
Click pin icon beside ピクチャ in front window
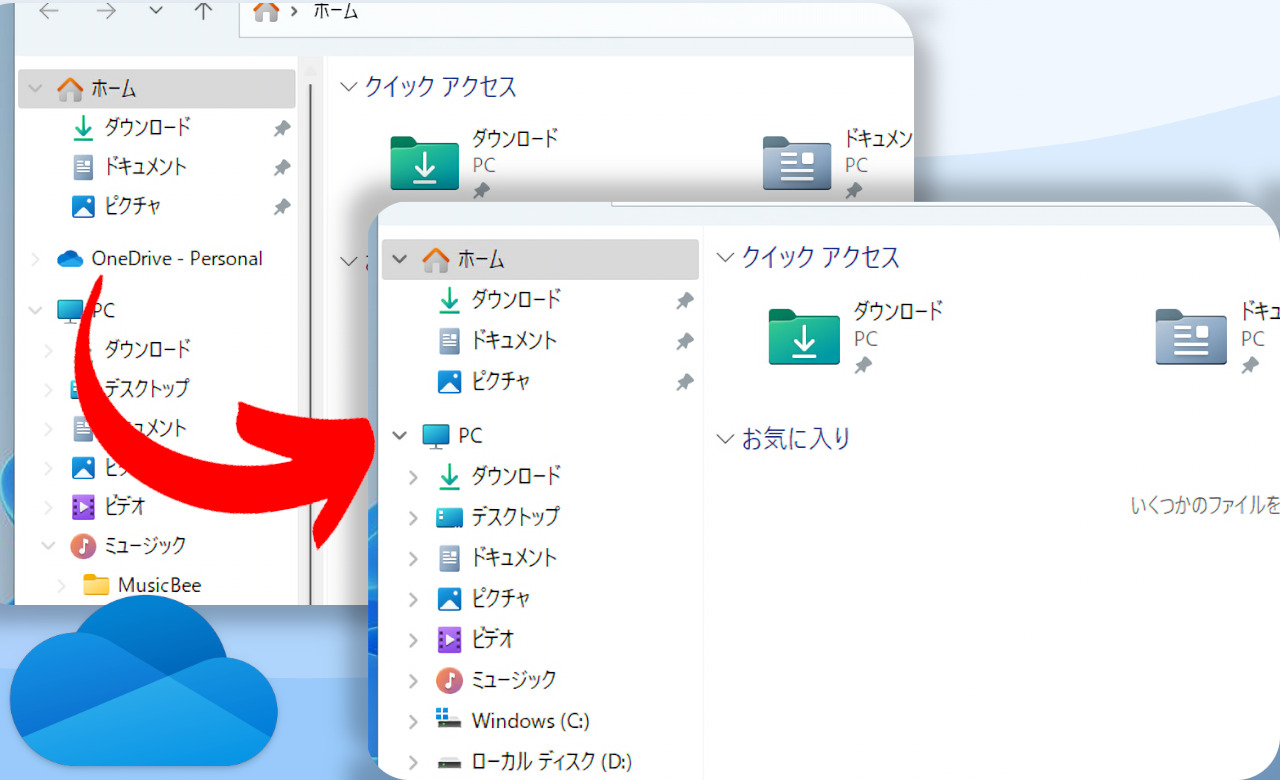(685, 382)
